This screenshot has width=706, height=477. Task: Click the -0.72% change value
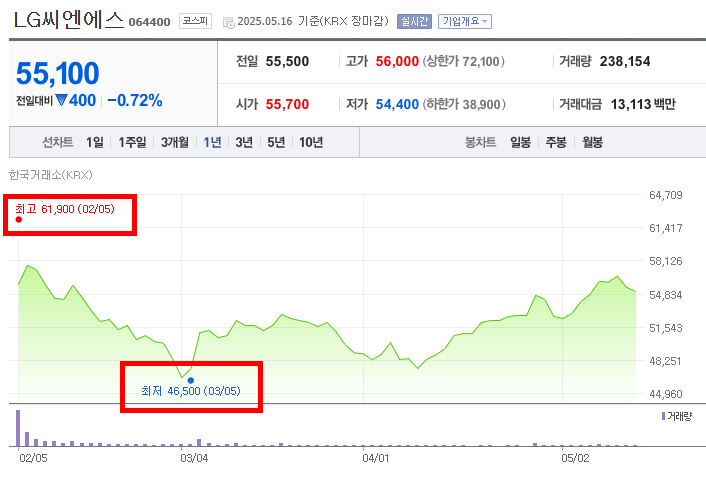coord(135,100)
